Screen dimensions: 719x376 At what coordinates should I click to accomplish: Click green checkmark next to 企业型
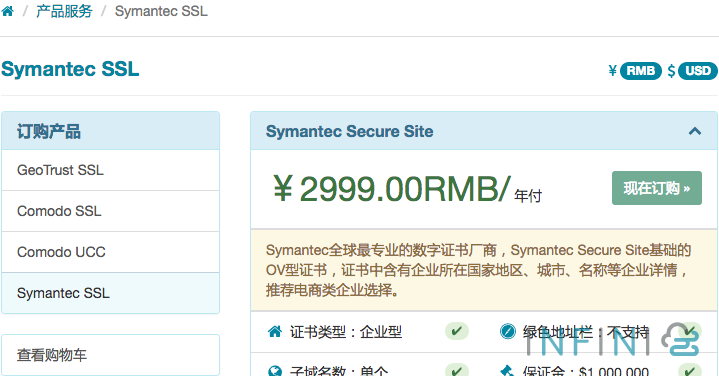point(457,331)
